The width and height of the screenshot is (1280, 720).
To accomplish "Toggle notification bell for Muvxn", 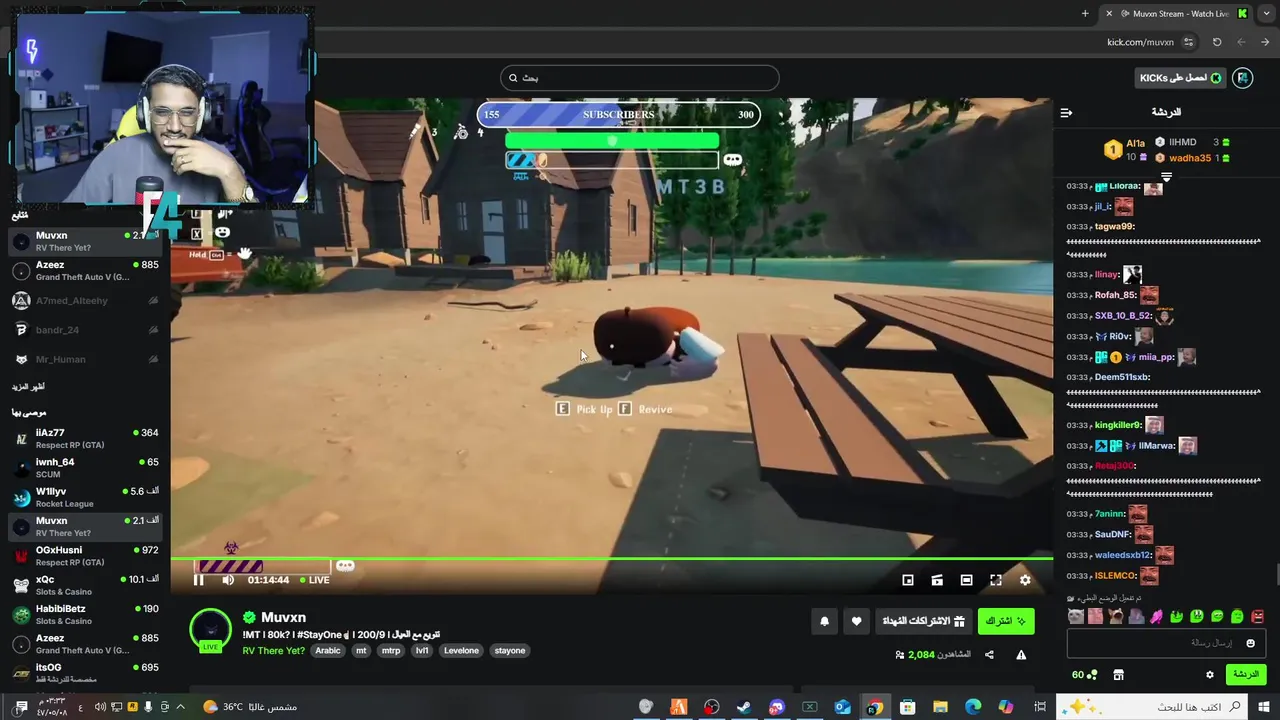I will (825, 621).
